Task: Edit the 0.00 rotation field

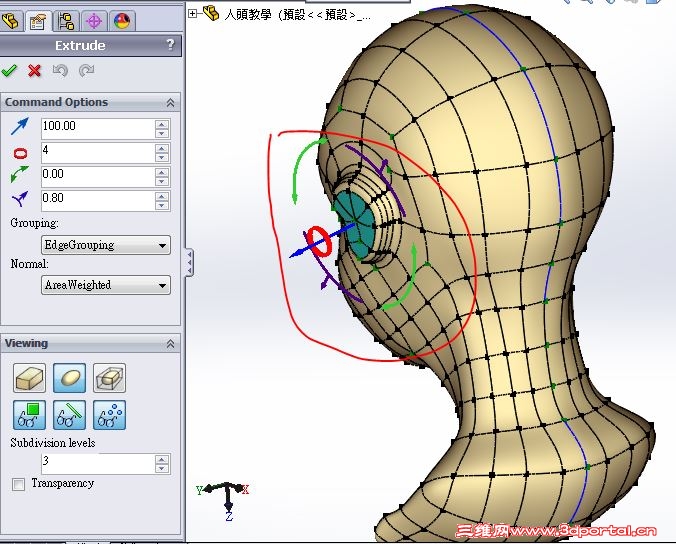Action: pos(98,177)
